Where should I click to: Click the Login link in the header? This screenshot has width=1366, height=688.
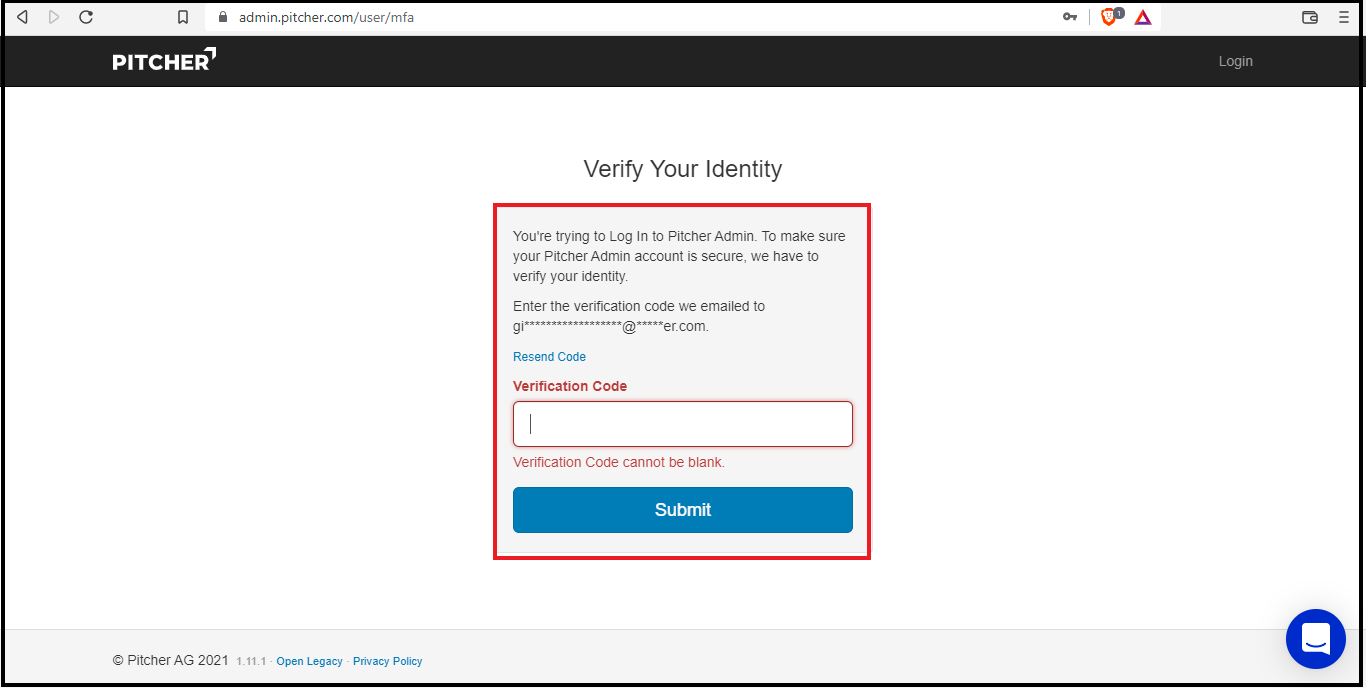coord(1235,61)
